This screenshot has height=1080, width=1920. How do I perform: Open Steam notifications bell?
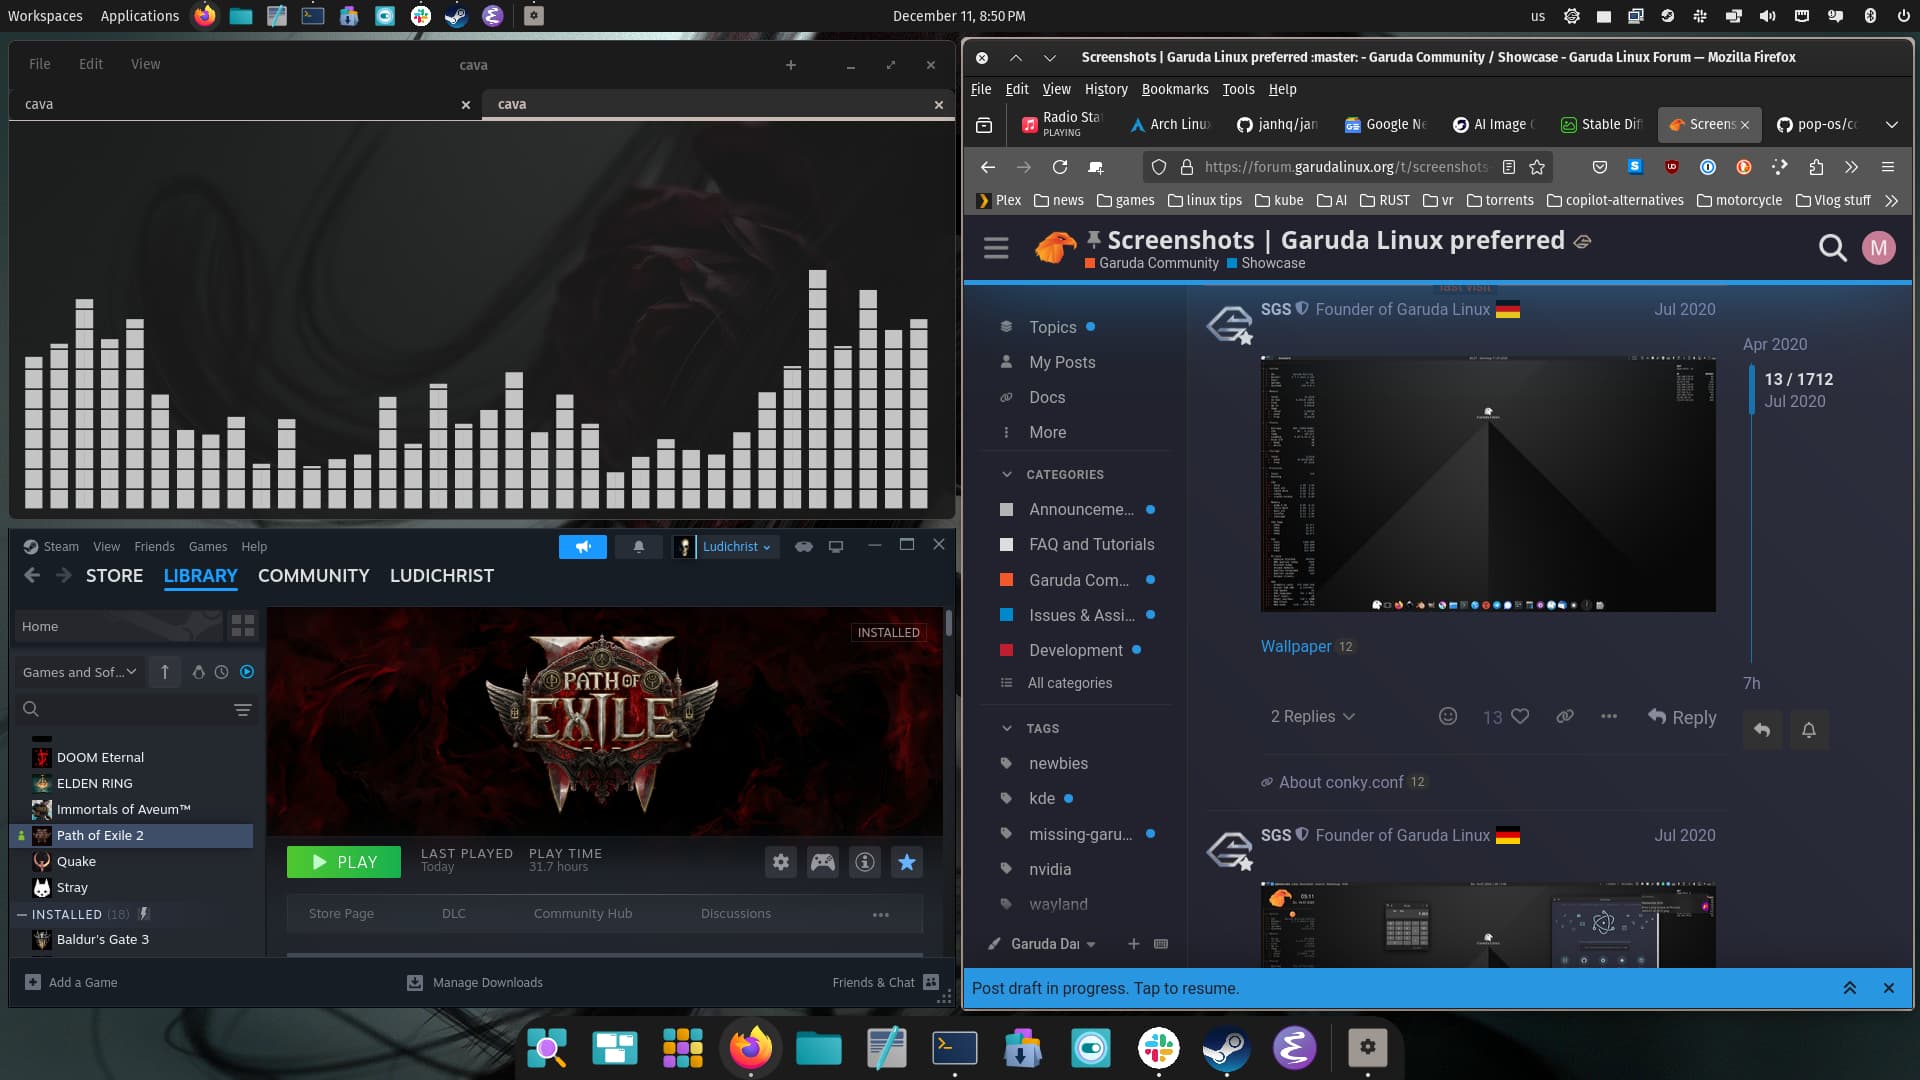[x=638, y=546]
